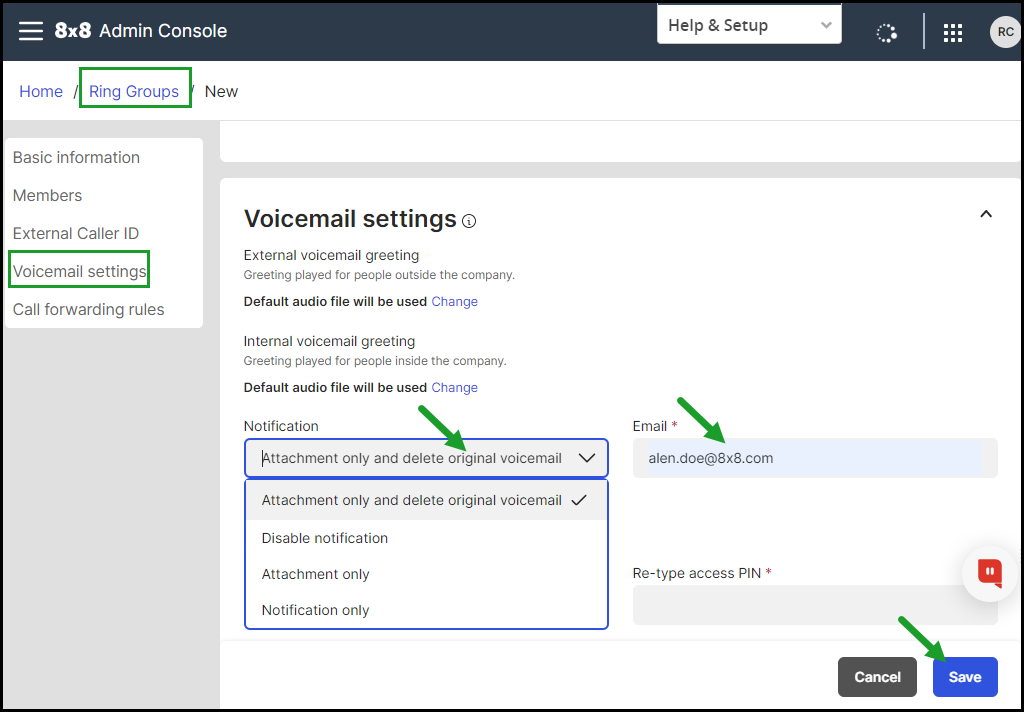
Task: Select External Caller ID in sidebar
Action: 76,233
